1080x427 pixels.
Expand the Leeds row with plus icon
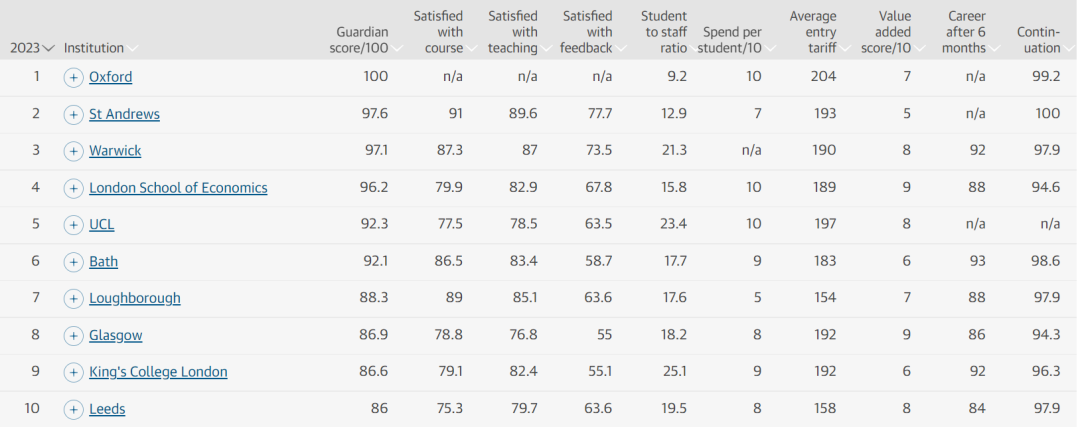coord(73,409)
